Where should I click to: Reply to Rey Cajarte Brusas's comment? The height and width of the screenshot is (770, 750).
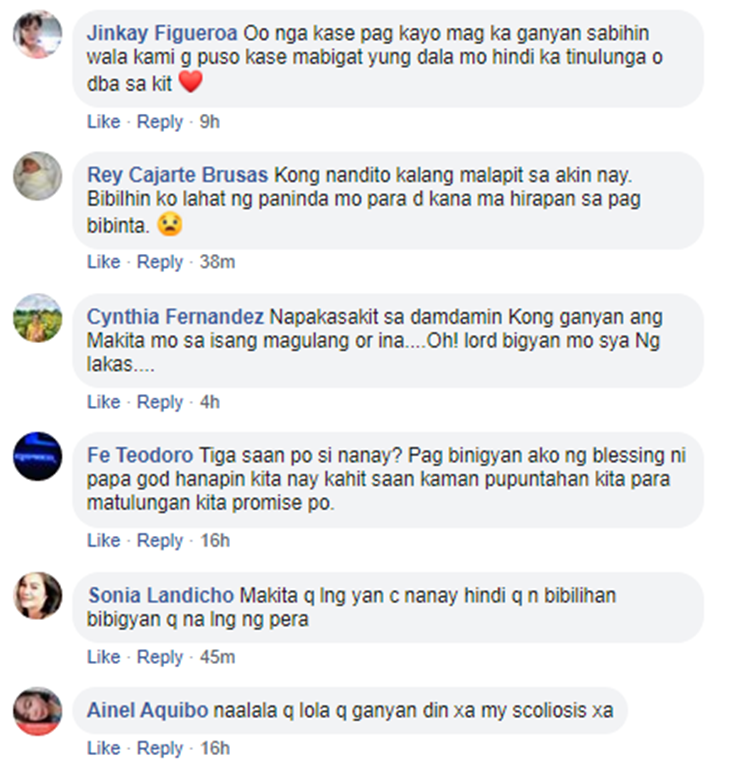pyautogui.click(x=160, y=262)
